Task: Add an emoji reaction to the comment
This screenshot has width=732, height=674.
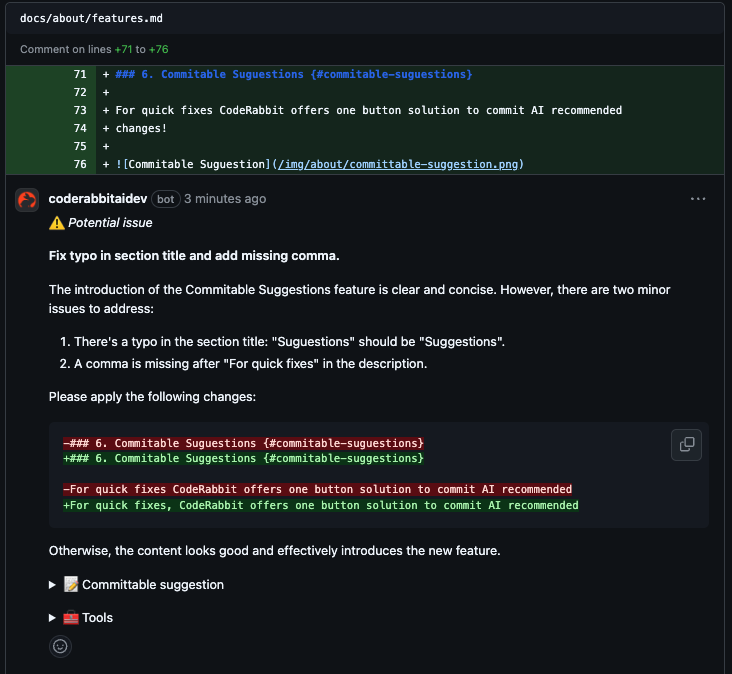Action: (60, 646)
